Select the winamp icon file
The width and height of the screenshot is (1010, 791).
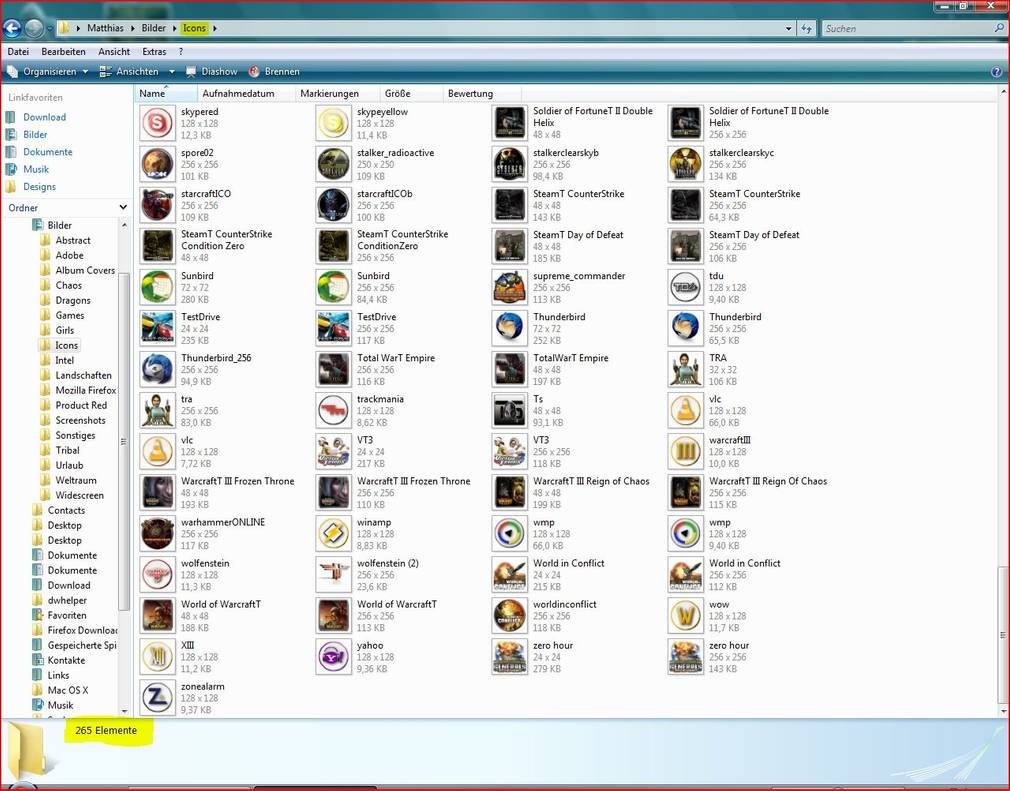[x=334, y=534]
